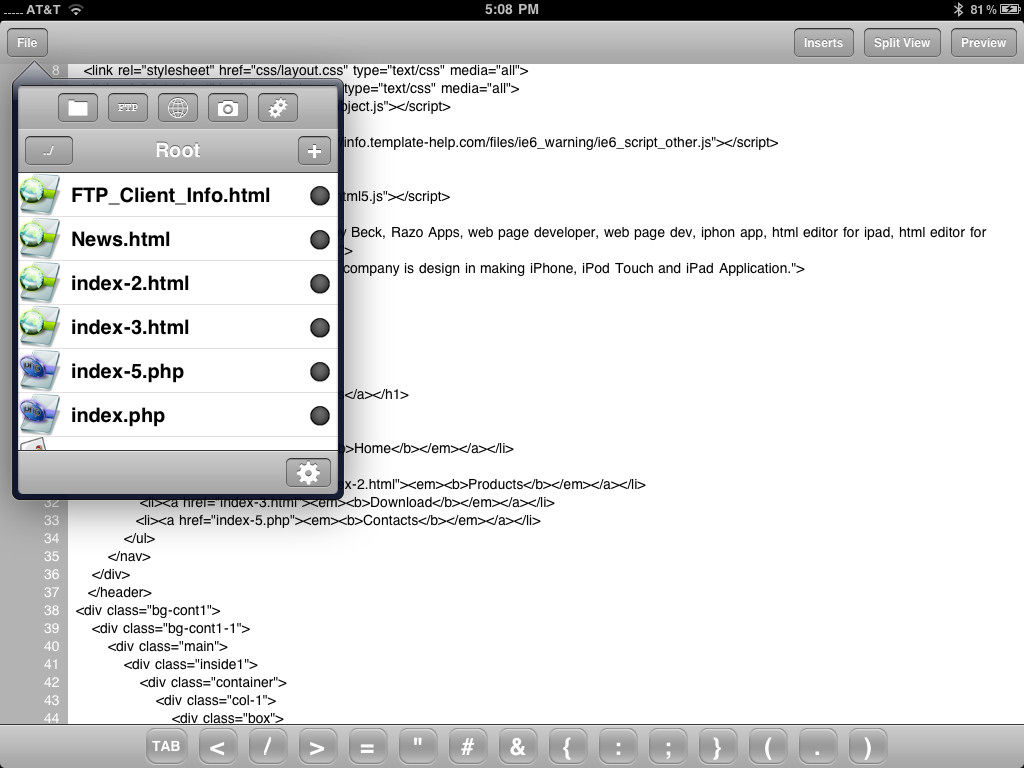Click the </nav> closing tag line
The height and width of the screenshot is (768, 1024).
pyautogui.click(x=129, y=556)
